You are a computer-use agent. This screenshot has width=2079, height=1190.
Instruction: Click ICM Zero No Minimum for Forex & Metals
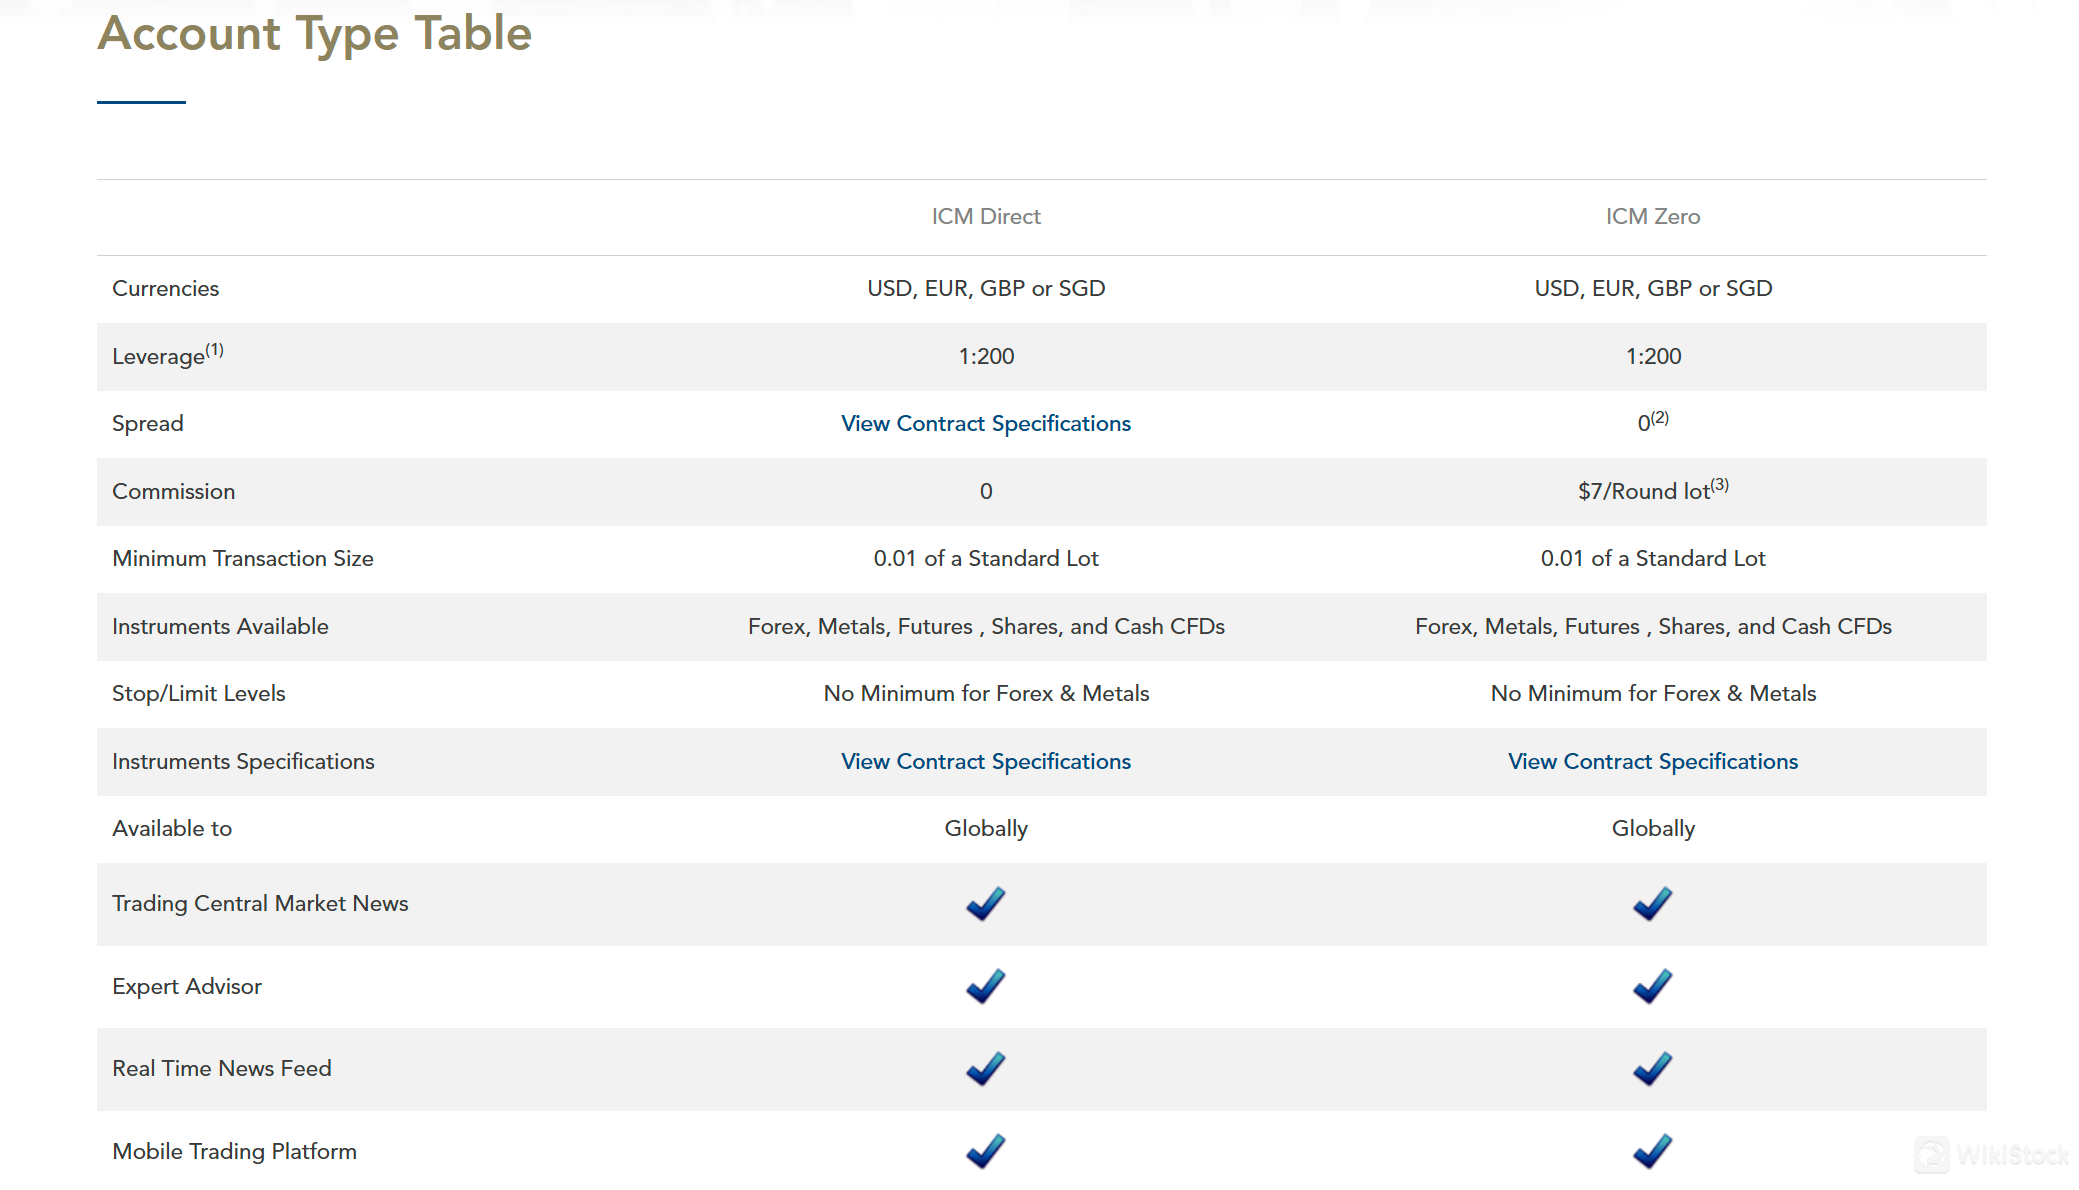[x=1653, y=694]
